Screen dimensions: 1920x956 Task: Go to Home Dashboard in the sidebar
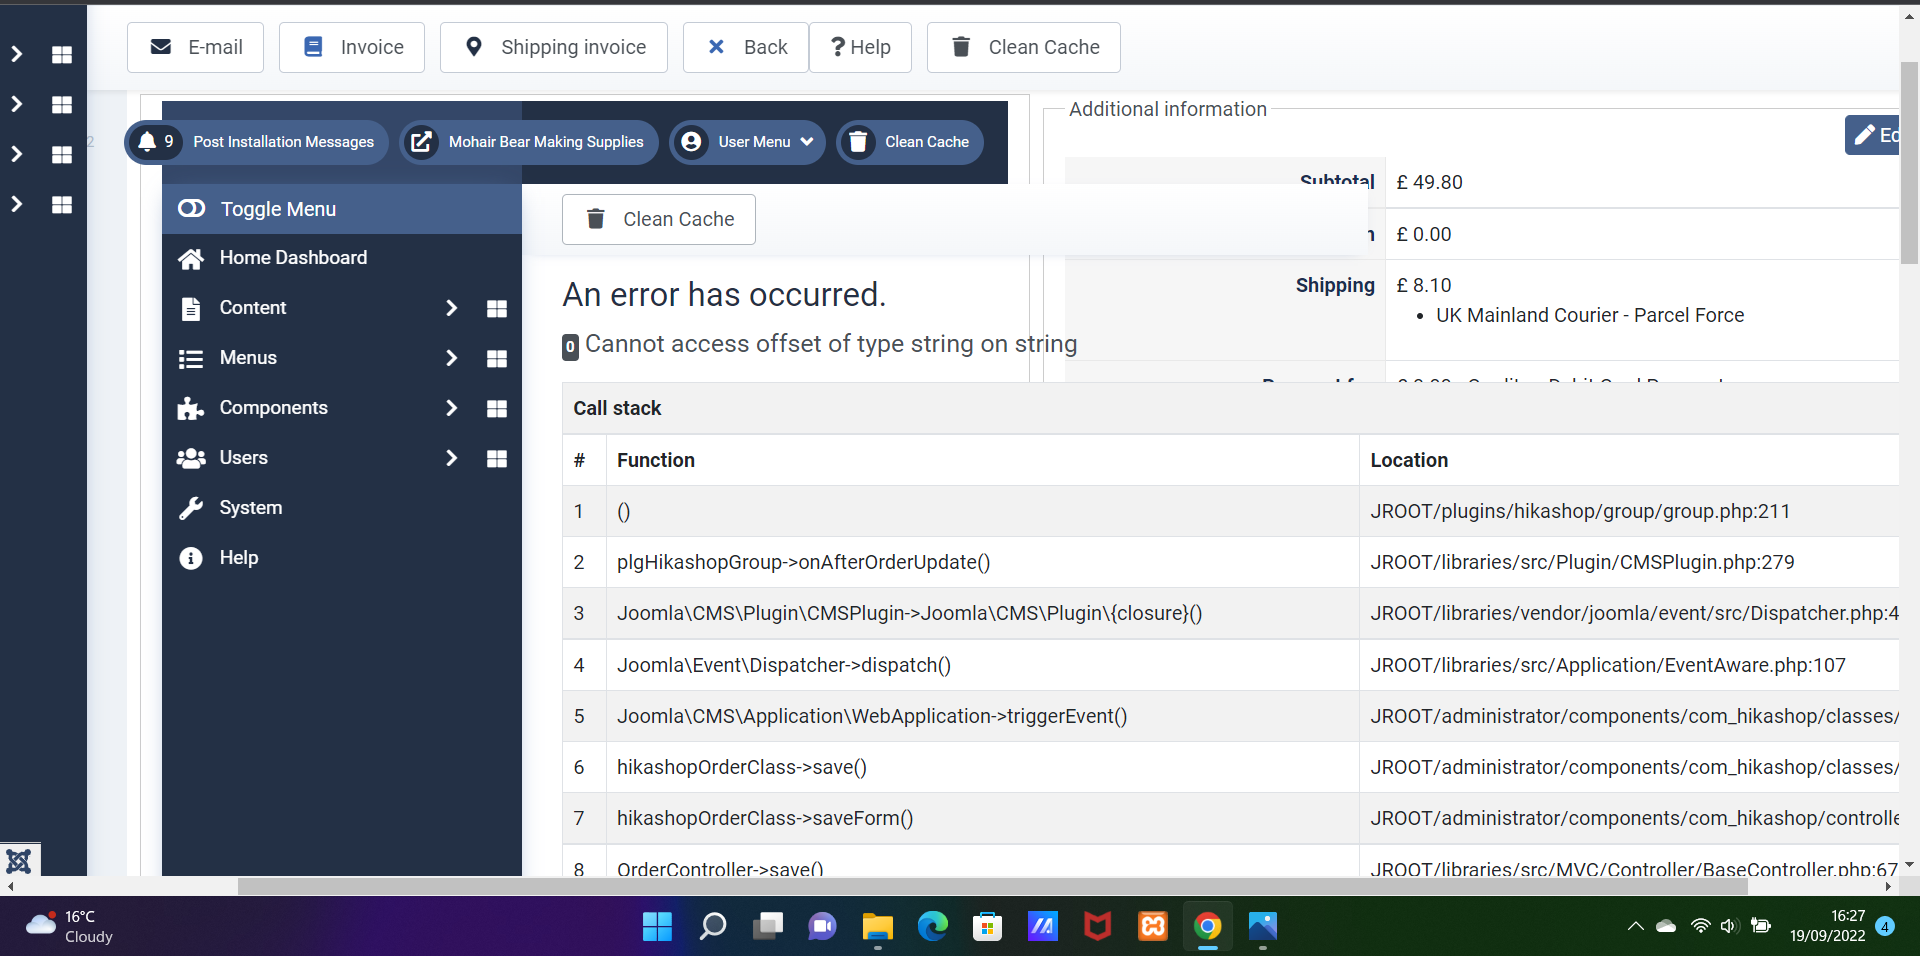pyautogui.click(x=293, y=258)
